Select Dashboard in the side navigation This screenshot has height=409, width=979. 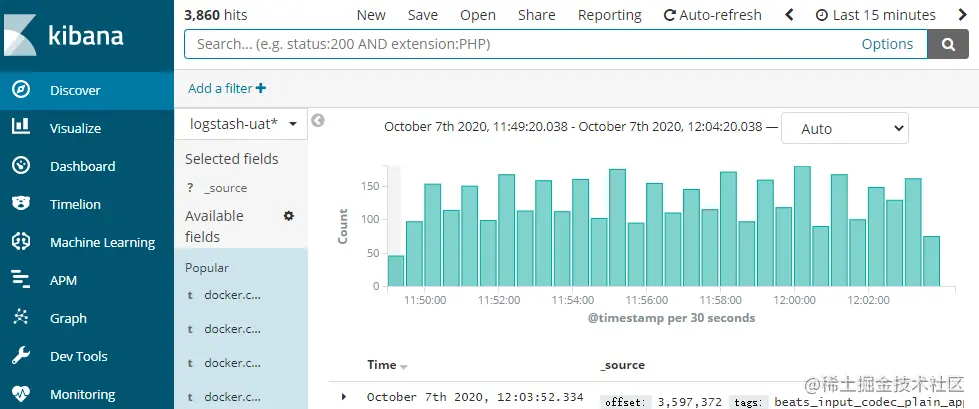(82, 166)
